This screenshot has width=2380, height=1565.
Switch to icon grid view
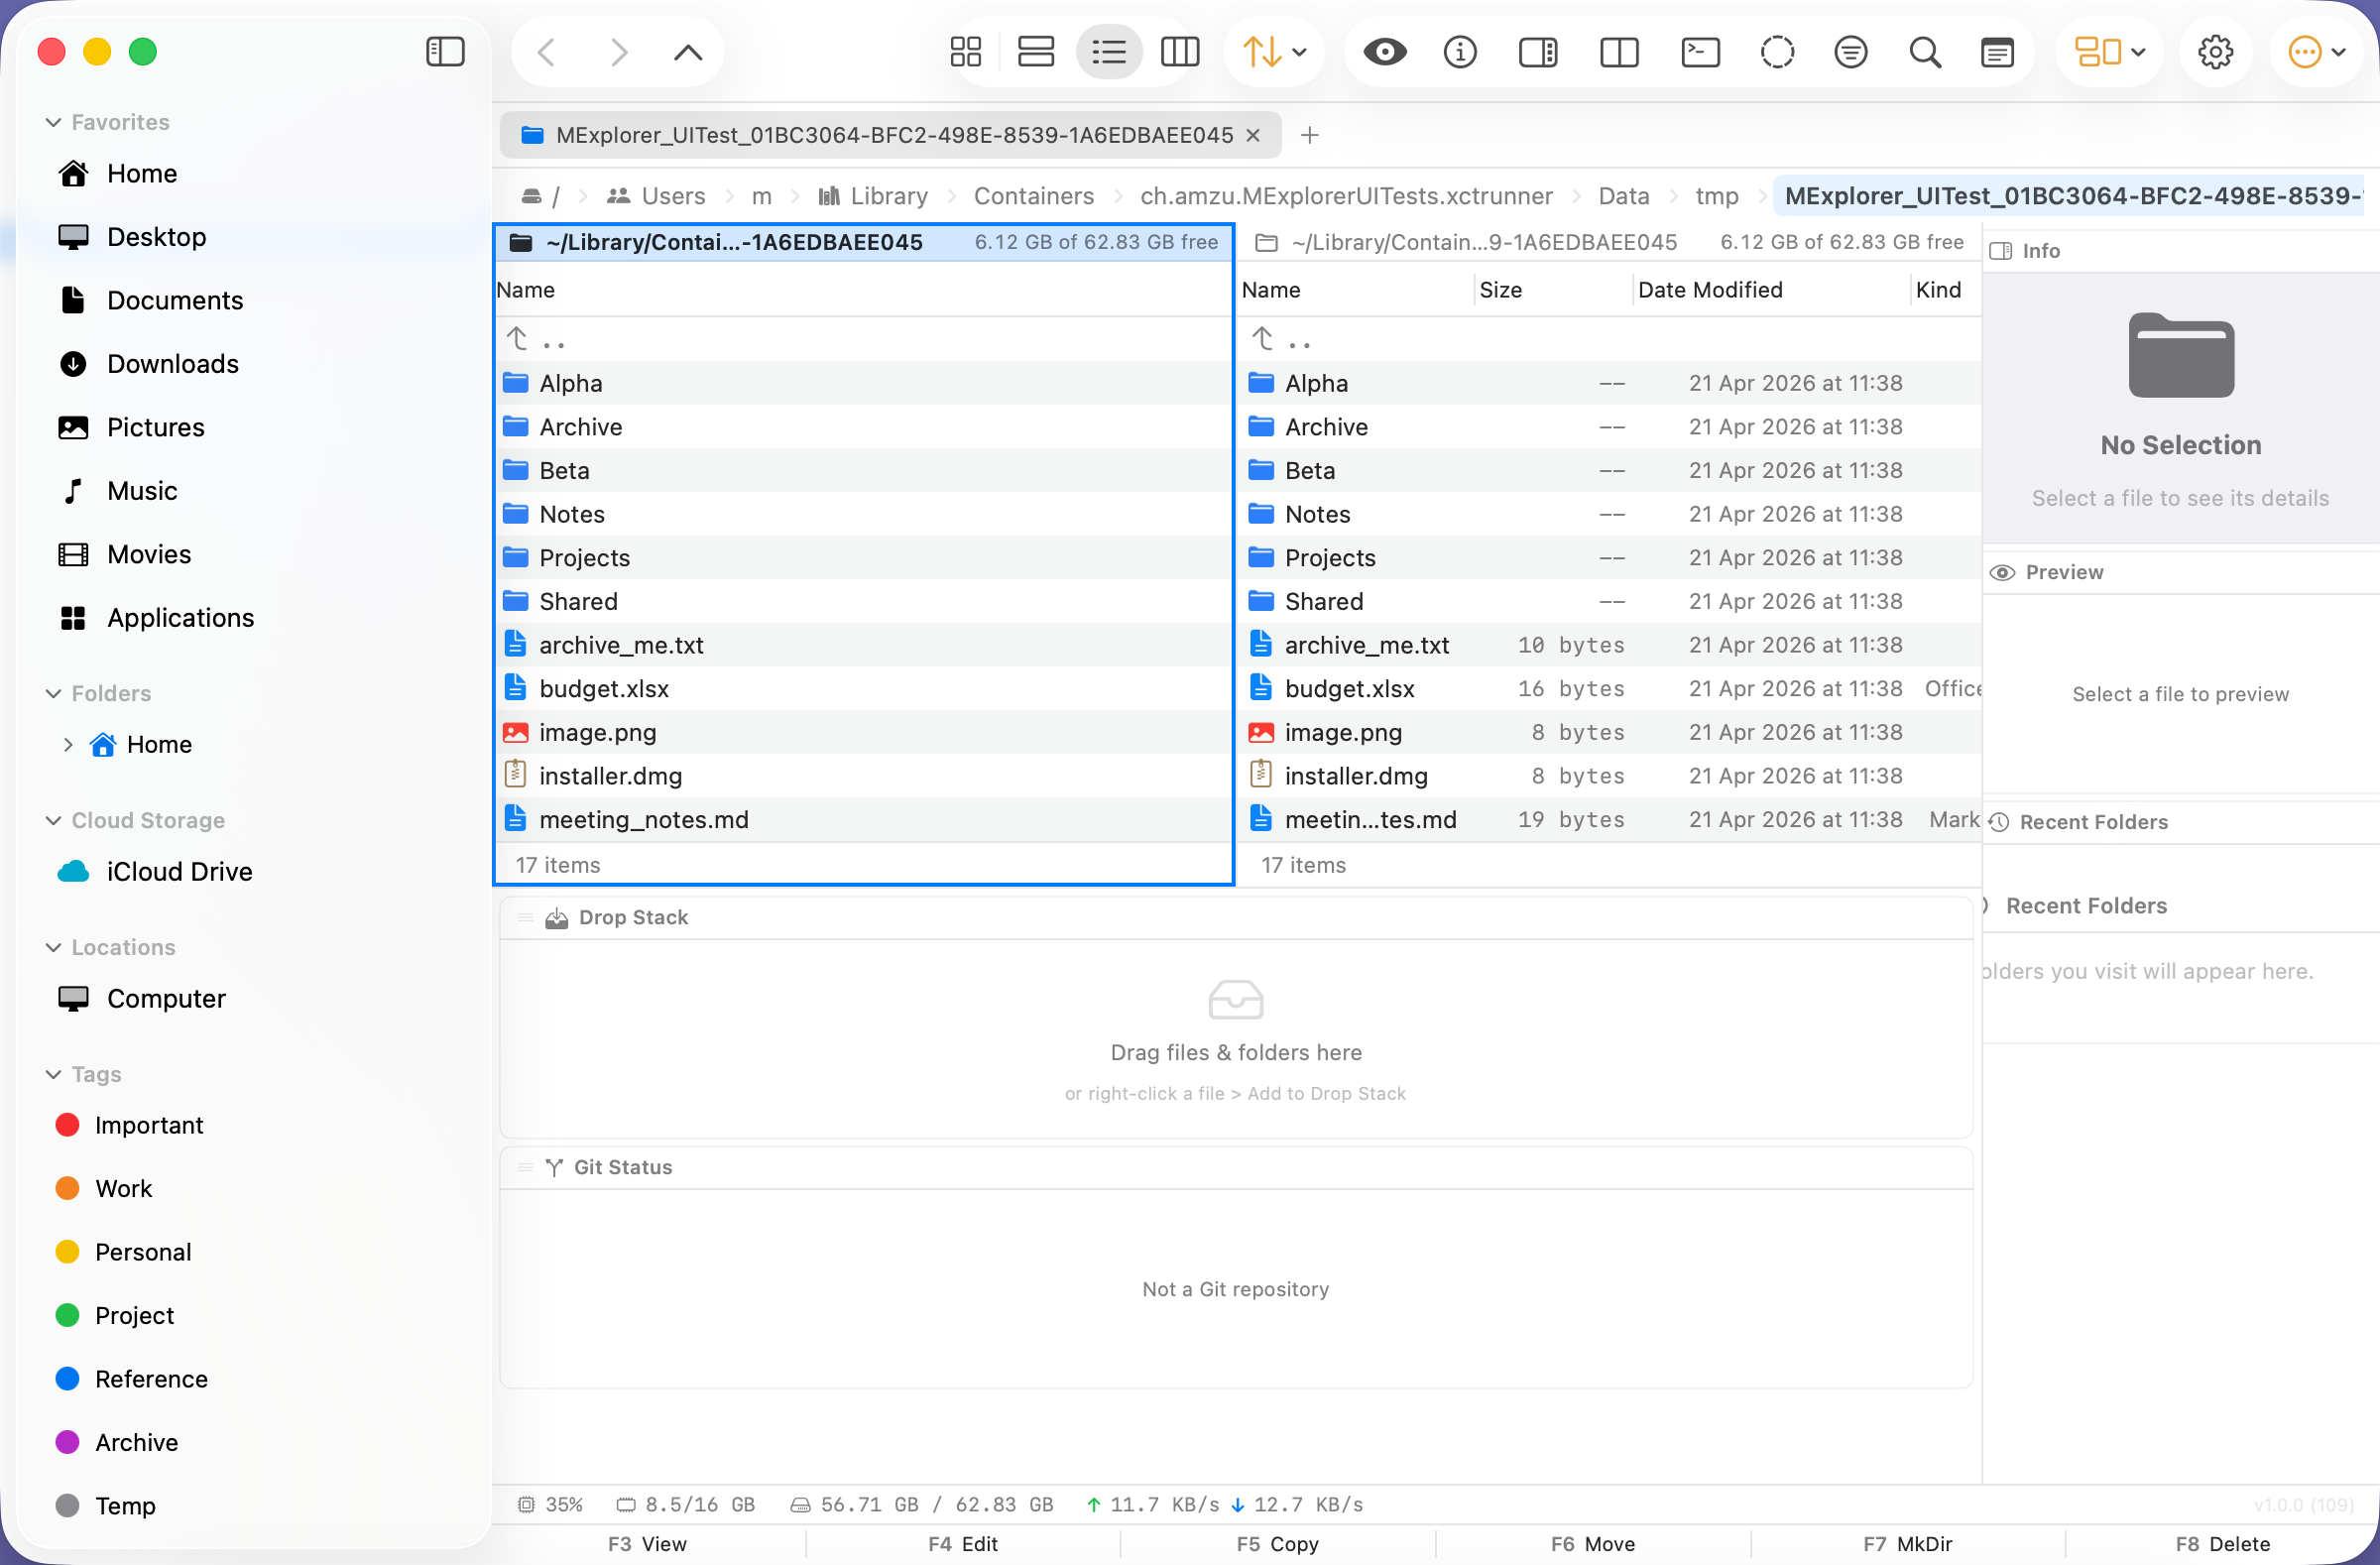[x=966, y=51]
